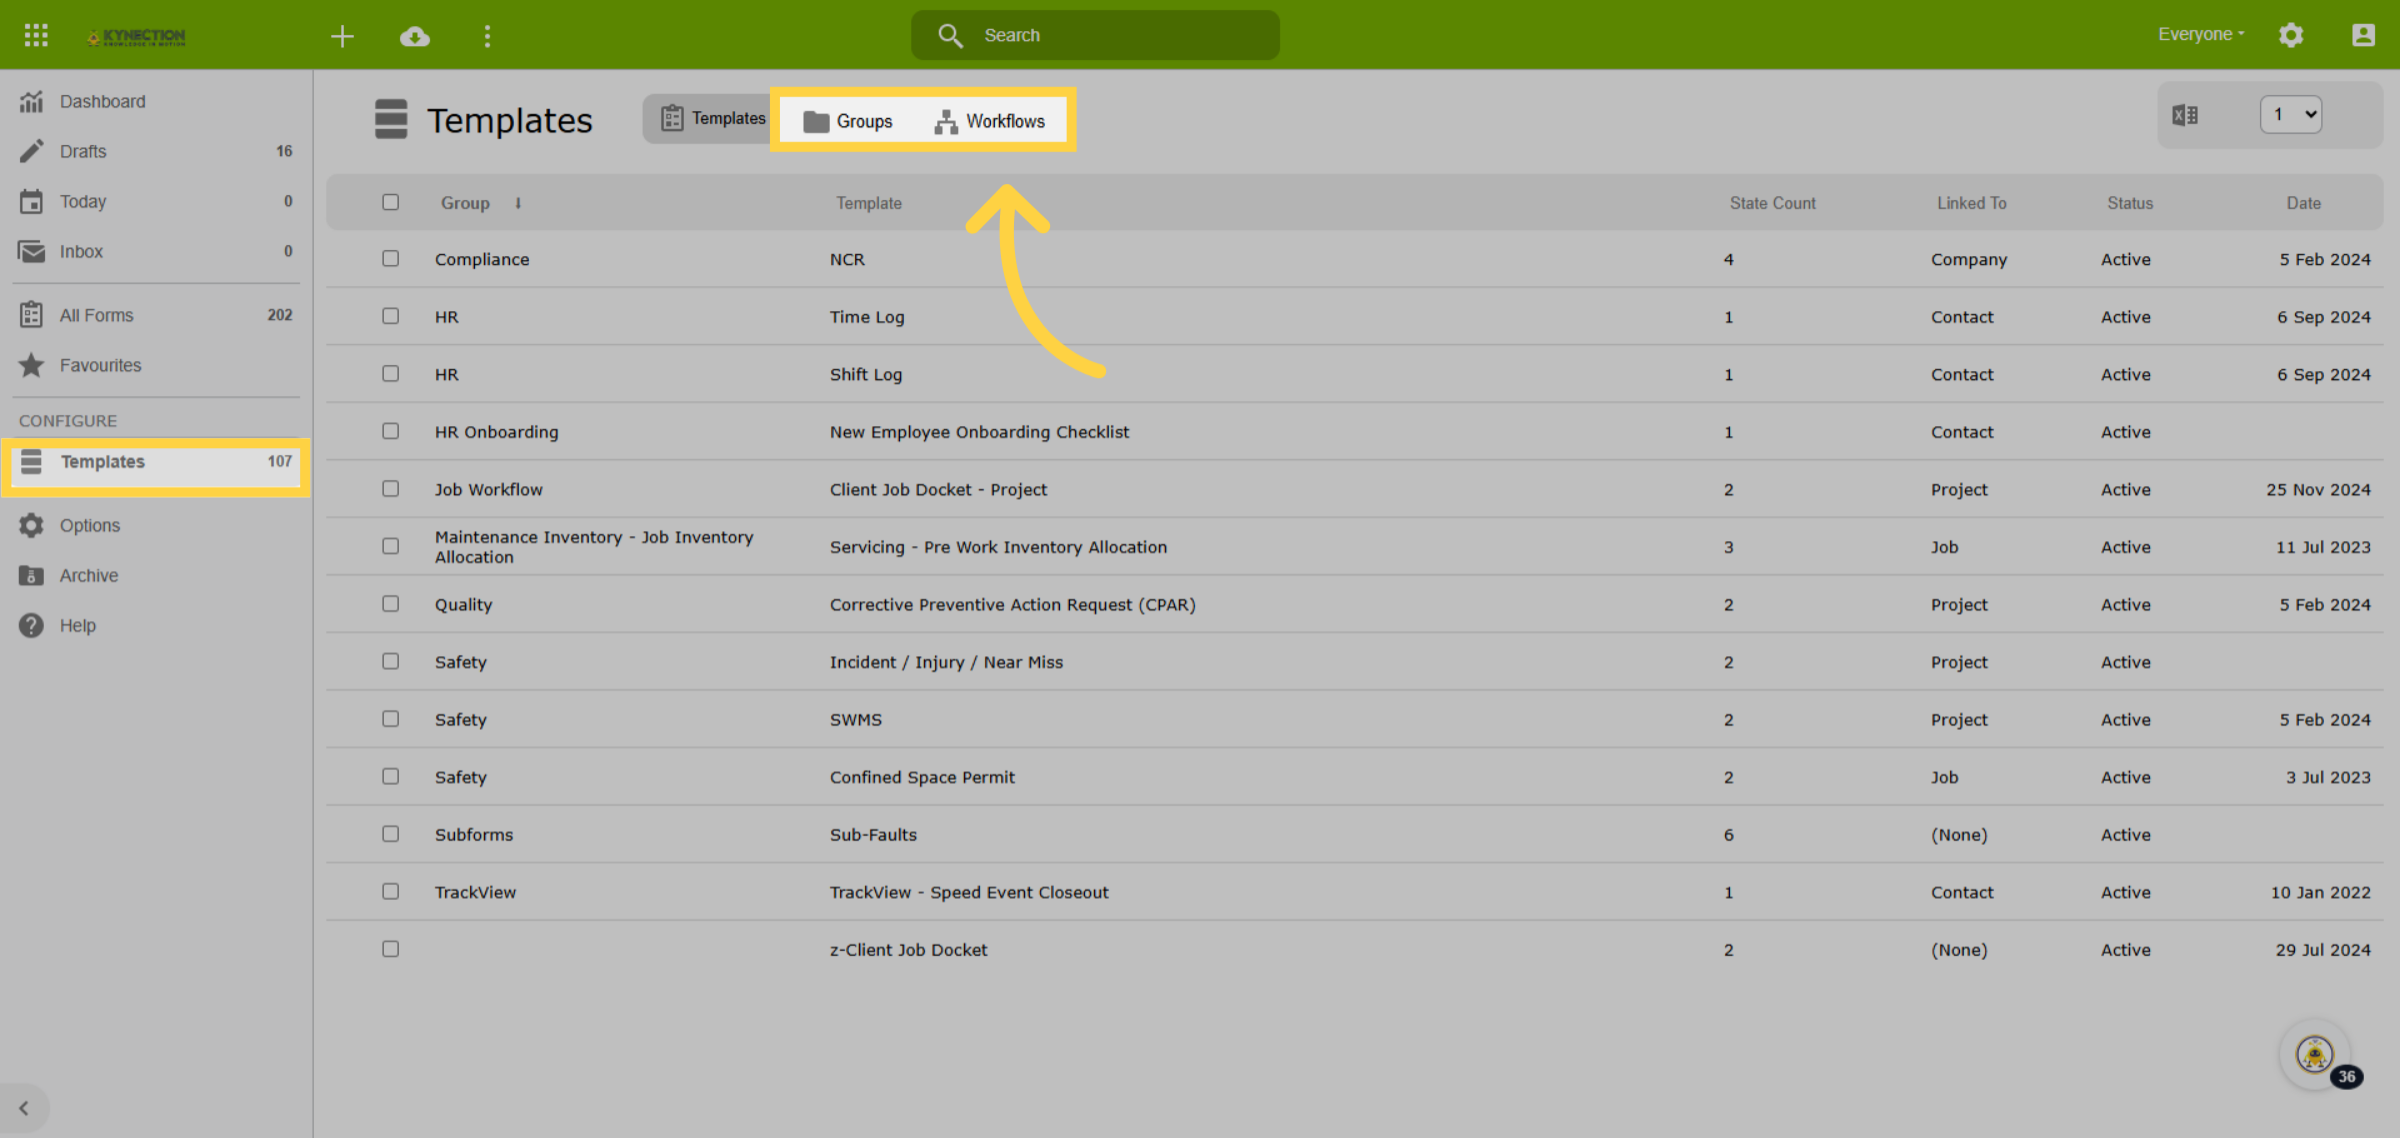Viewport: 2400px width, 1138px height.
Task: Expand the Everyone filter dropdown
Action: (x=2201, y=34)
